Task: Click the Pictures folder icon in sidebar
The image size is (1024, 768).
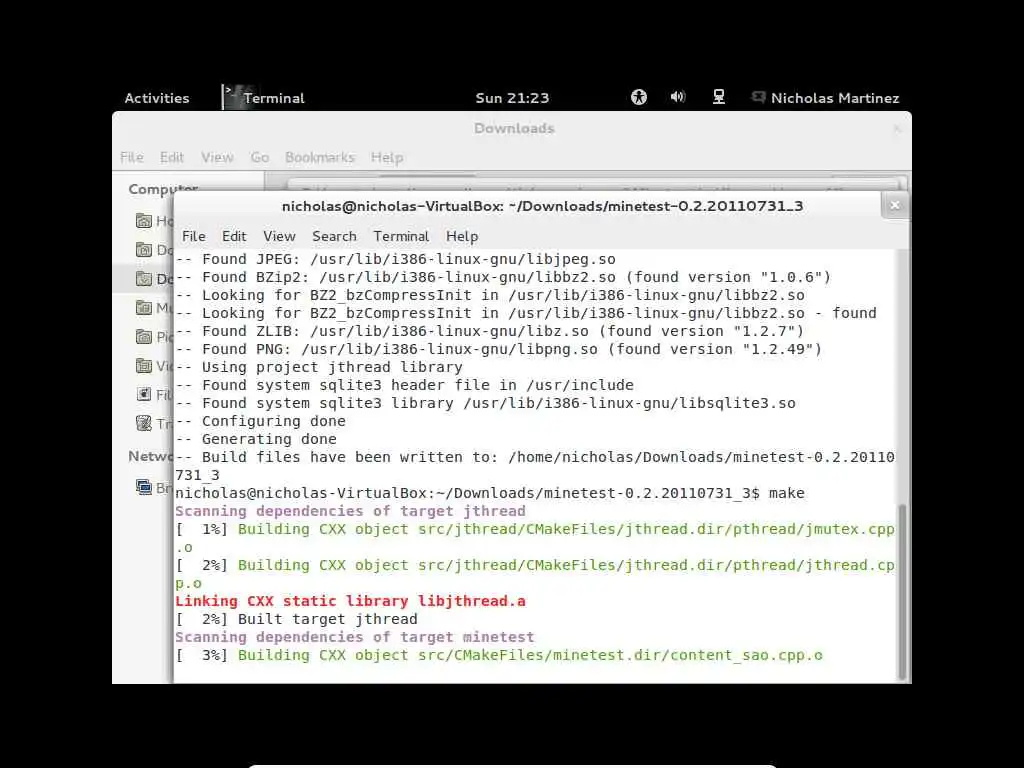Action: pyautogui.click(x=144, y=337)
